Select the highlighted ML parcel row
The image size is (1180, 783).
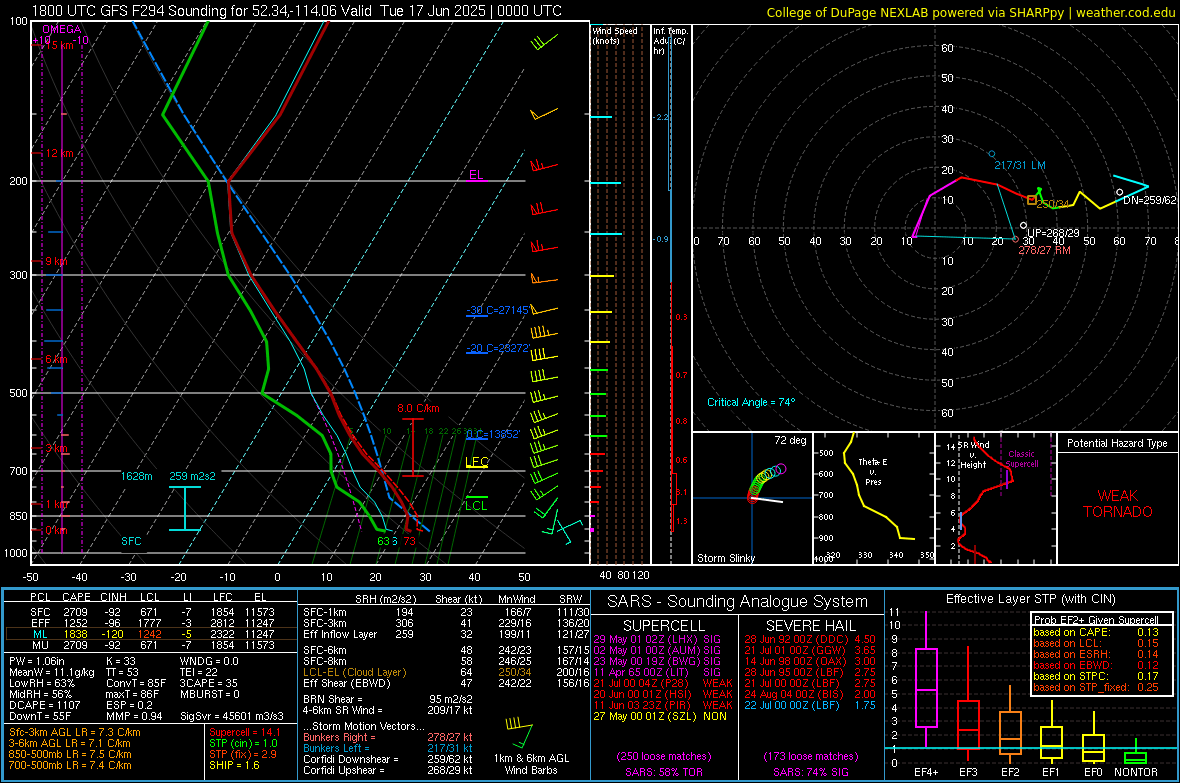click(x=151, y=634)
